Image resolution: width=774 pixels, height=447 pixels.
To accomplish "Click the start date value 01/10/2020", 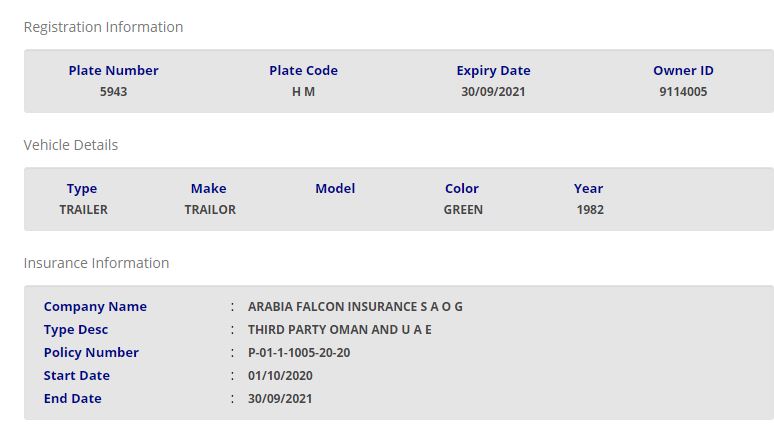I will point(279,376).
